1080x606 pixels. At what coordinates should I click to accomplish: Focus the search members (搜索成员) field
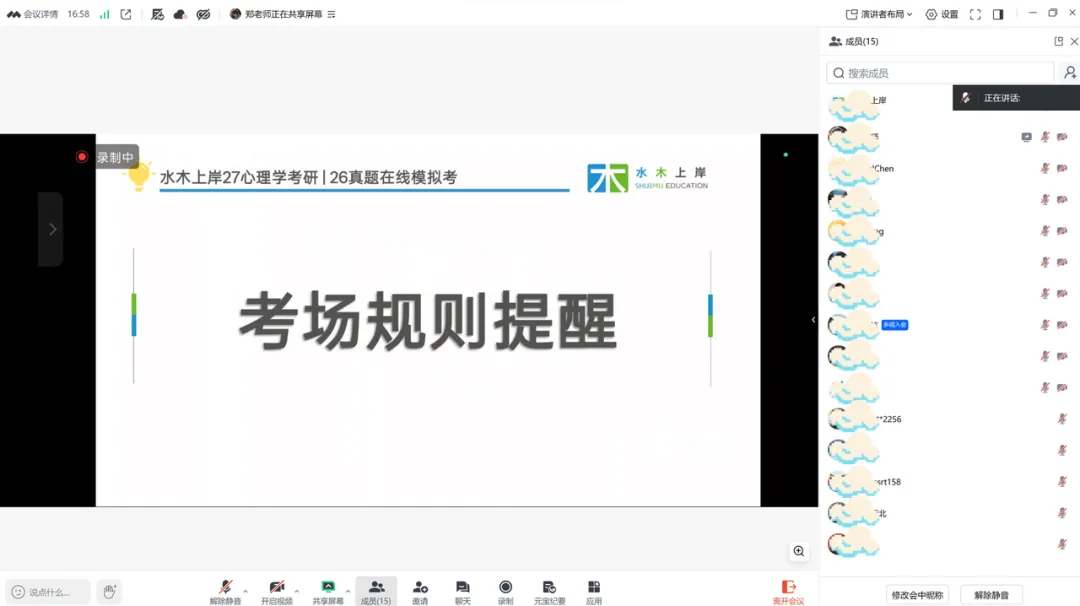point(940,72)
